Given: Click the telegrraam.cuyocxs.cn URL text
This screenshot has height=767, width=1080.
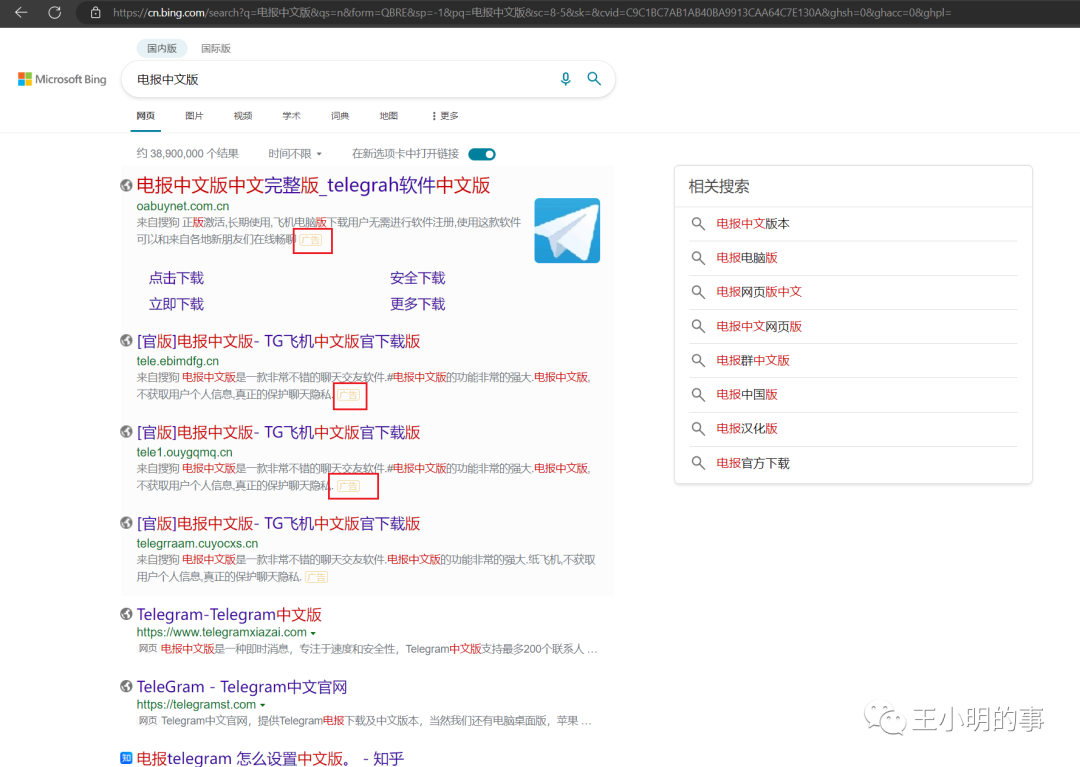Looking at the screenshot, I should (197, 543).
